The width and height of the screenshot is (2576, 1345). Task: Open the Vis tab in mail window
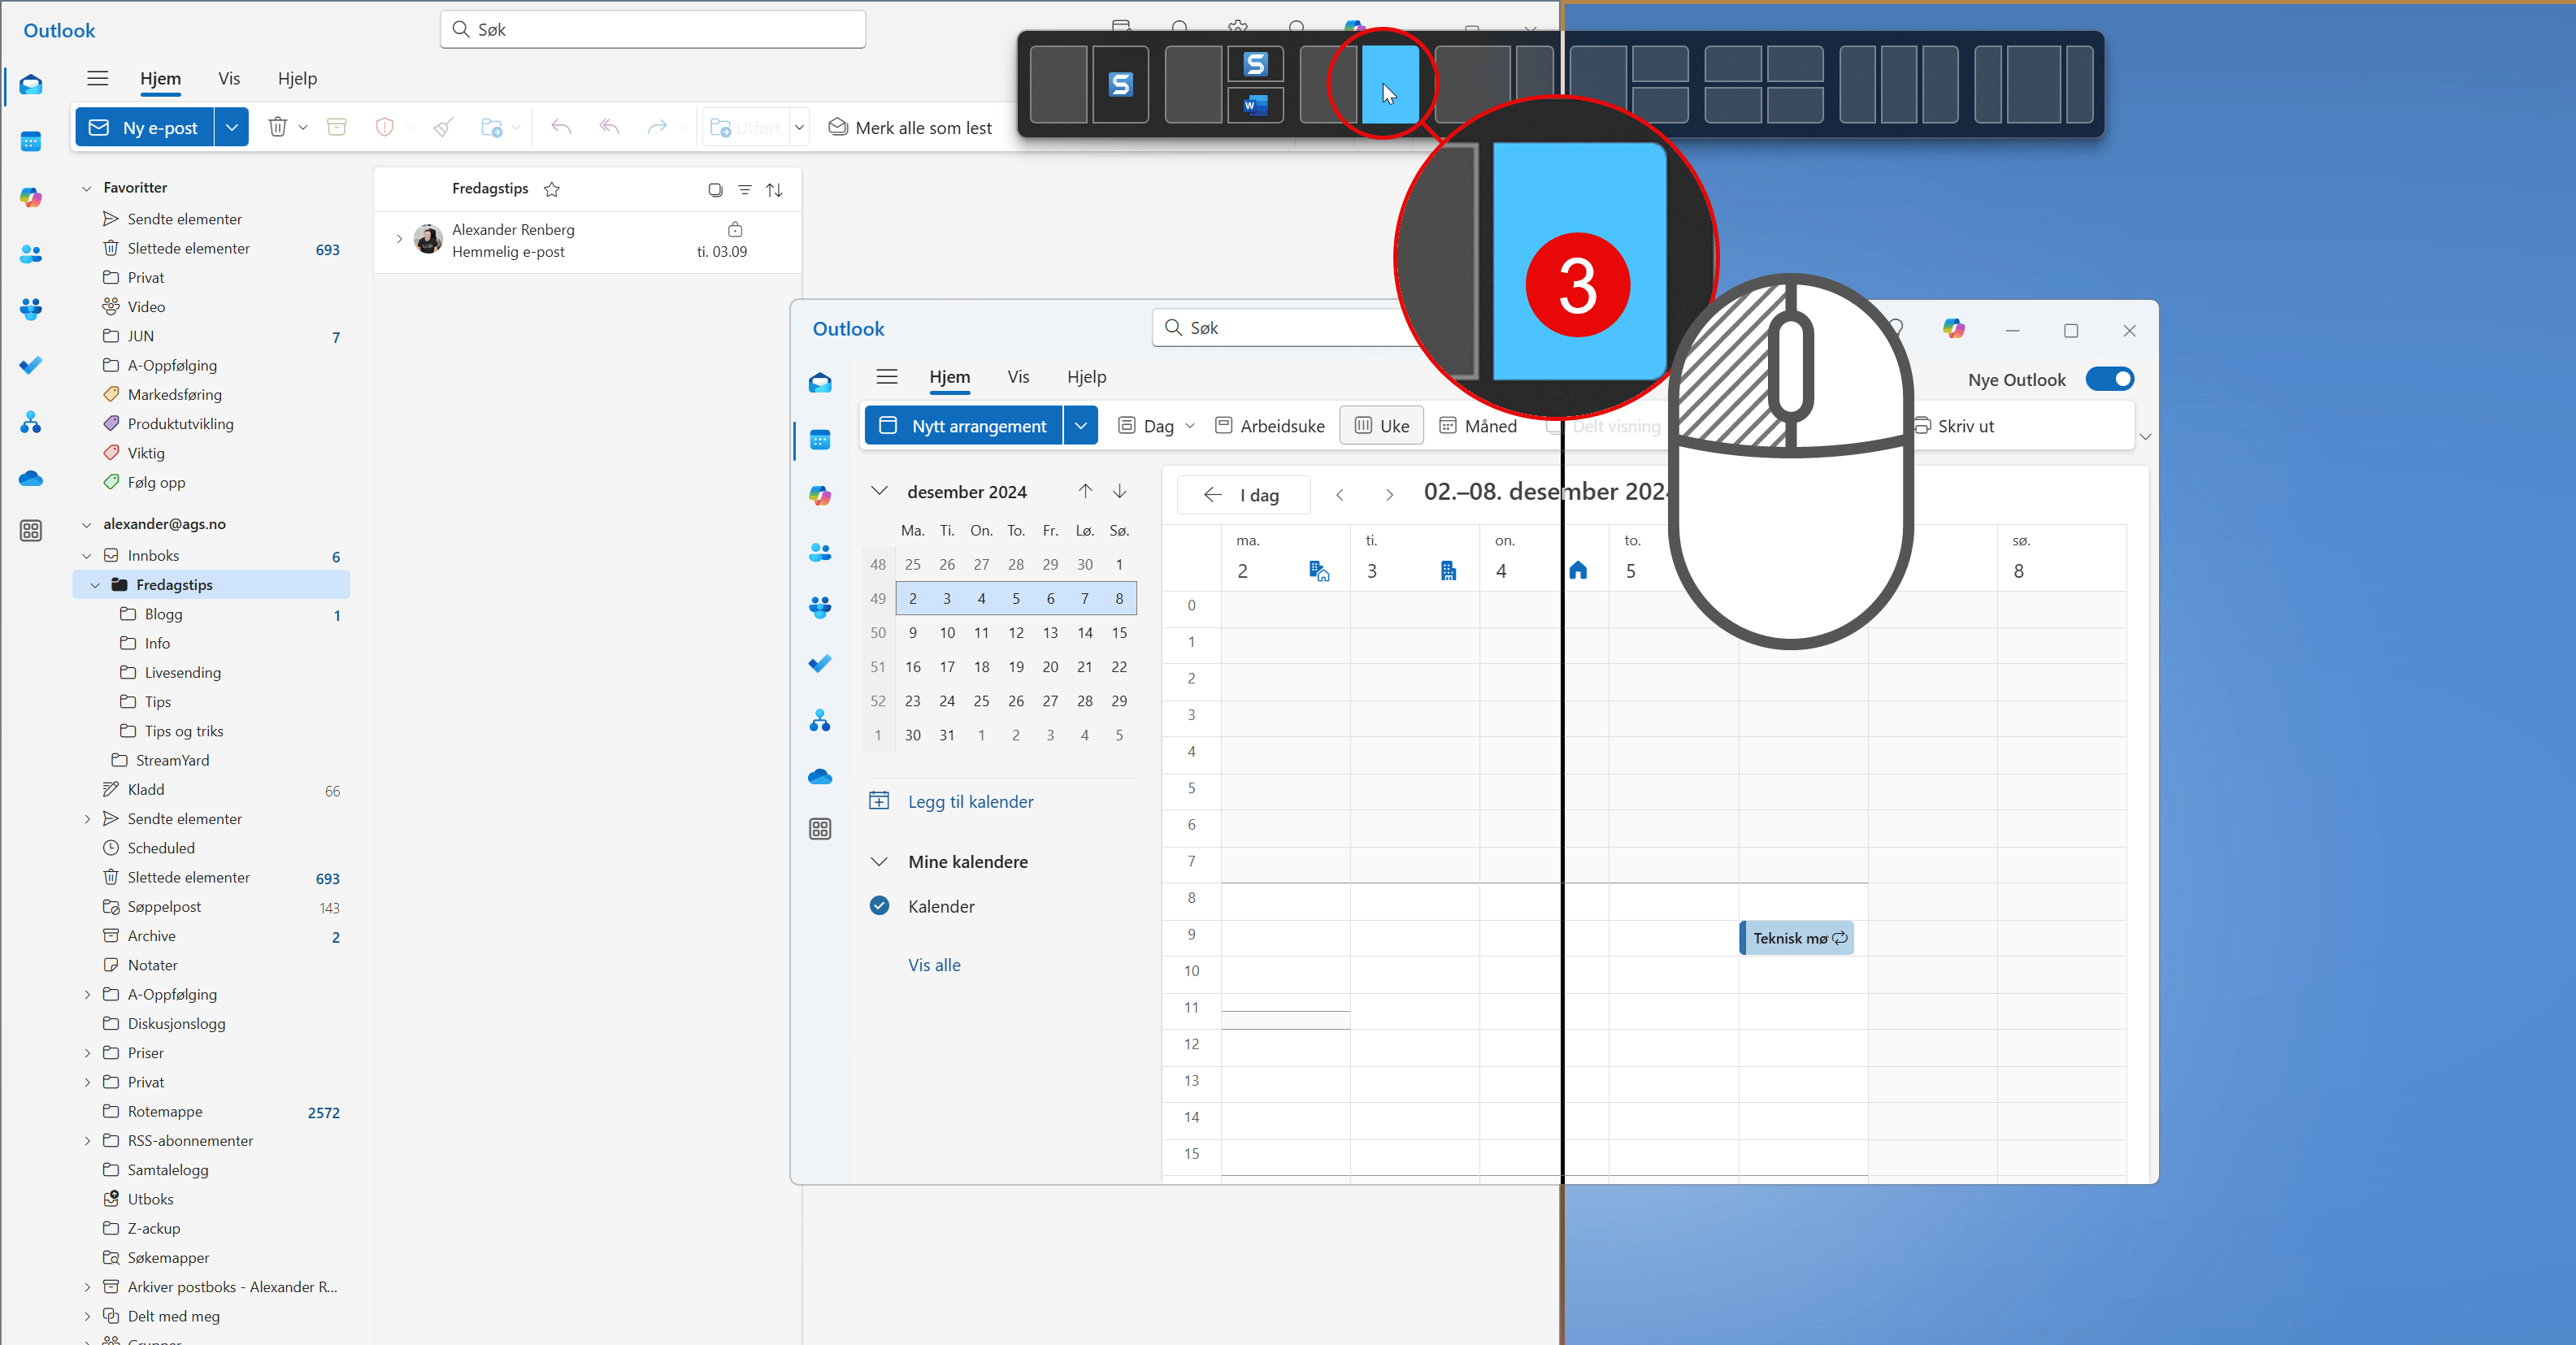tap(229, 79)
